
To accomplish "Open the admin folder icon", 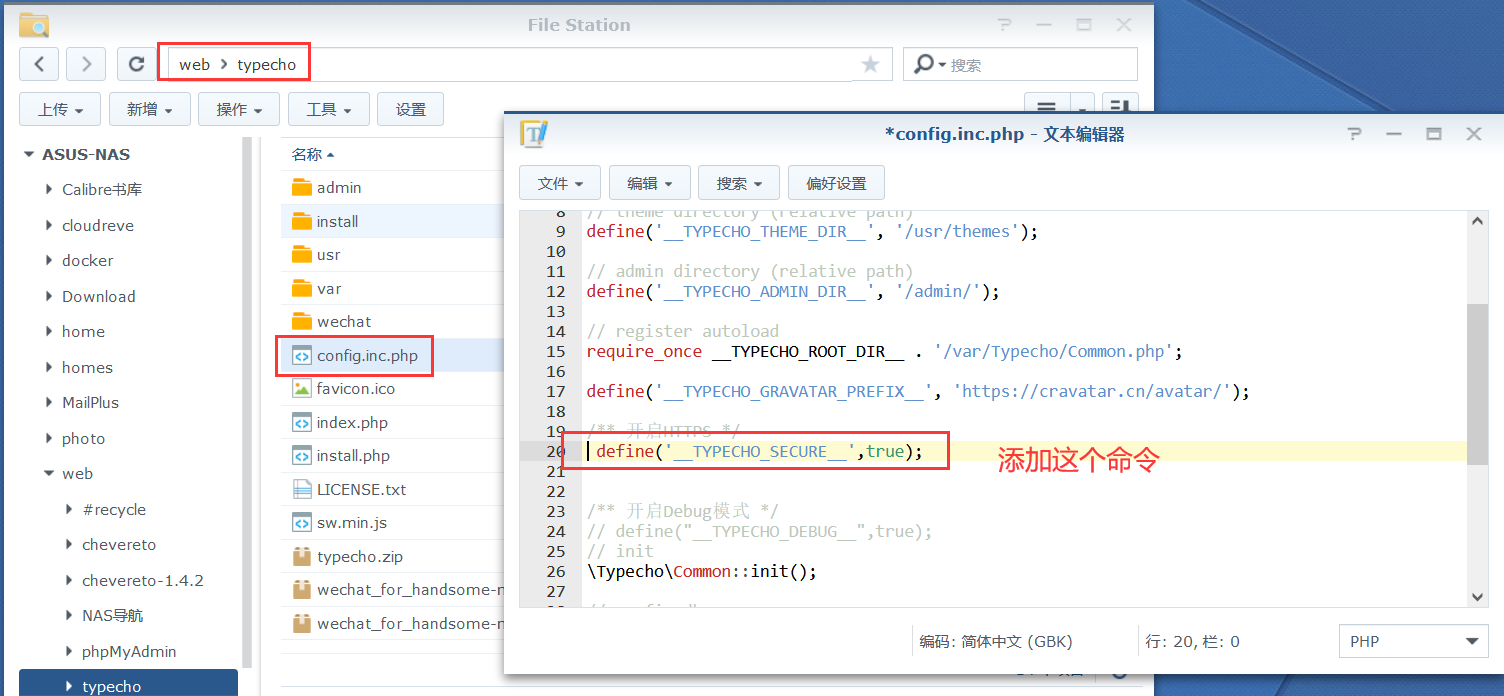I will pos(302,188).
